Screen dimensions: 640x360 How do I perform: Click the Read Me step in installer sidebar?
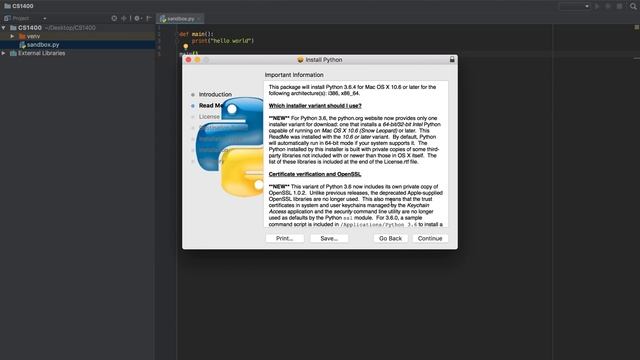point(211,105)
